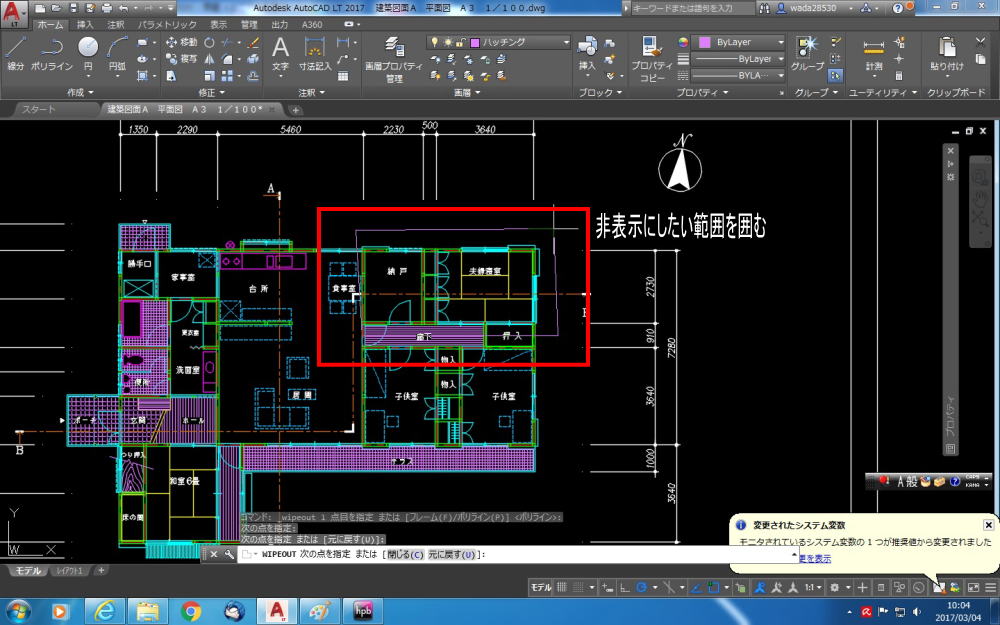Click the 複写 (Copy) tool
This screenshot has width=1000, height=625.
coord(182,59)
